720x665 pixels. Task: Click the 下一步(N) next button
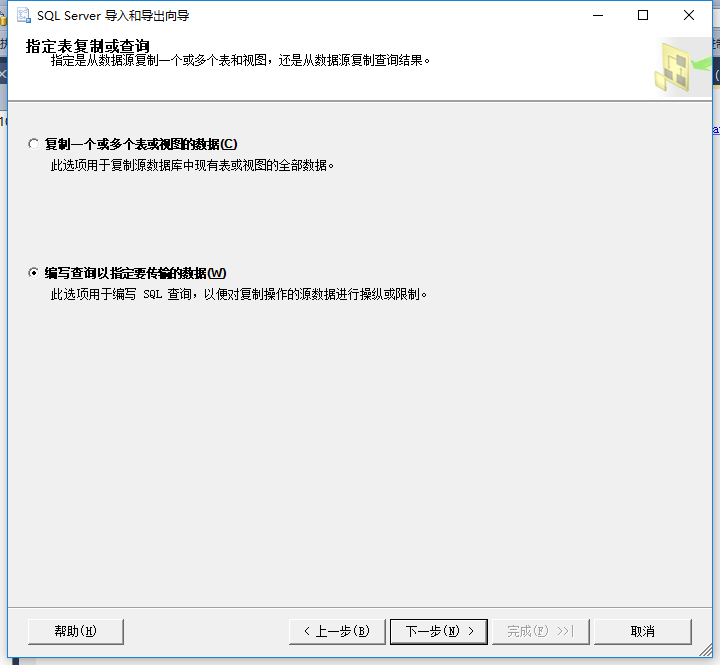point(439,631)
